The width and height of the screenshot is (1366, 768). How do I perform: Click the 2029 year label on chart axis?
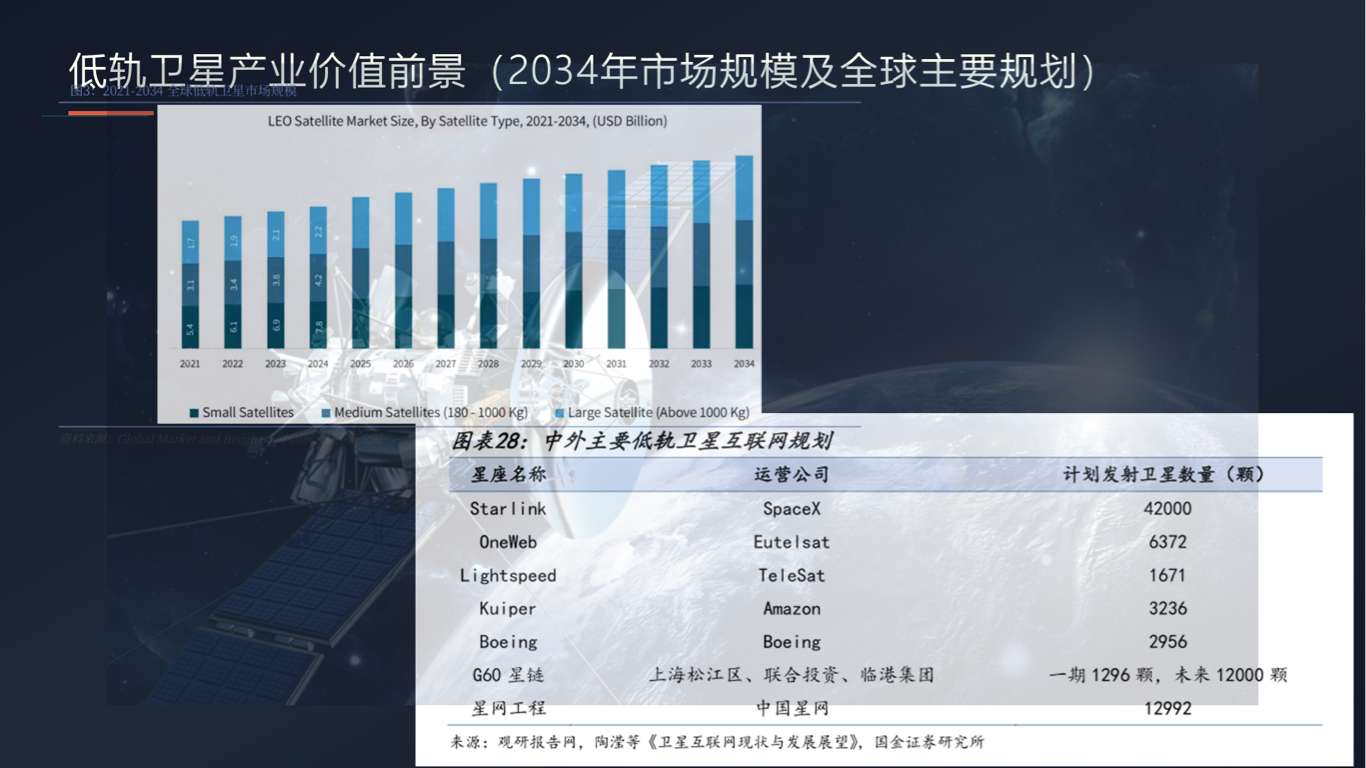531,364
